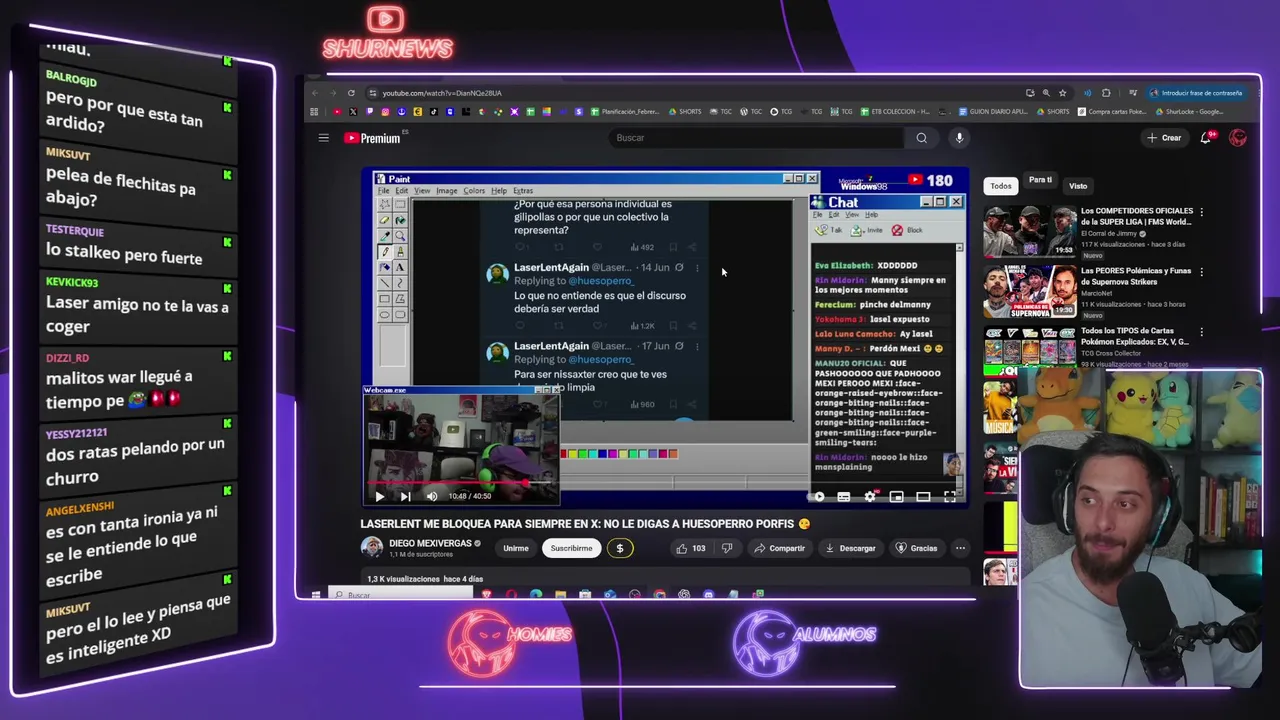1280x720 pixels.
Task: Click the Gracias thanks button
Action: 917,548
